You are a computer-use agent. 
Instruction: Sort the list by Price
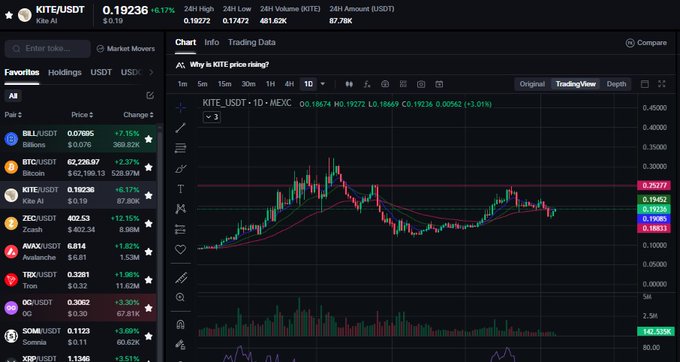click(82, 115)
